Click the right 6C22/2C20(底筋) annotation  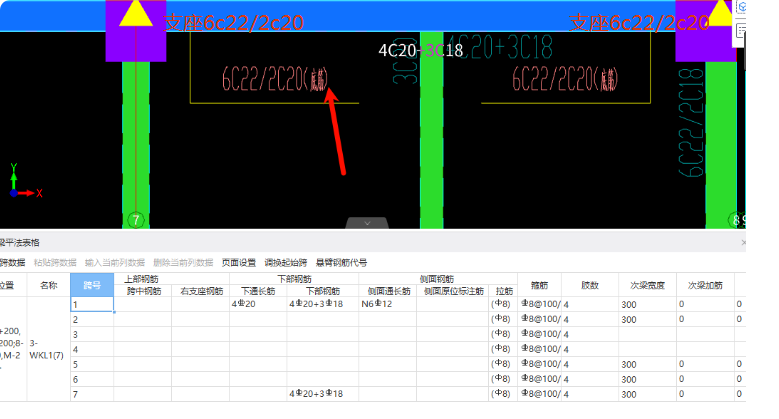(565, 79)
